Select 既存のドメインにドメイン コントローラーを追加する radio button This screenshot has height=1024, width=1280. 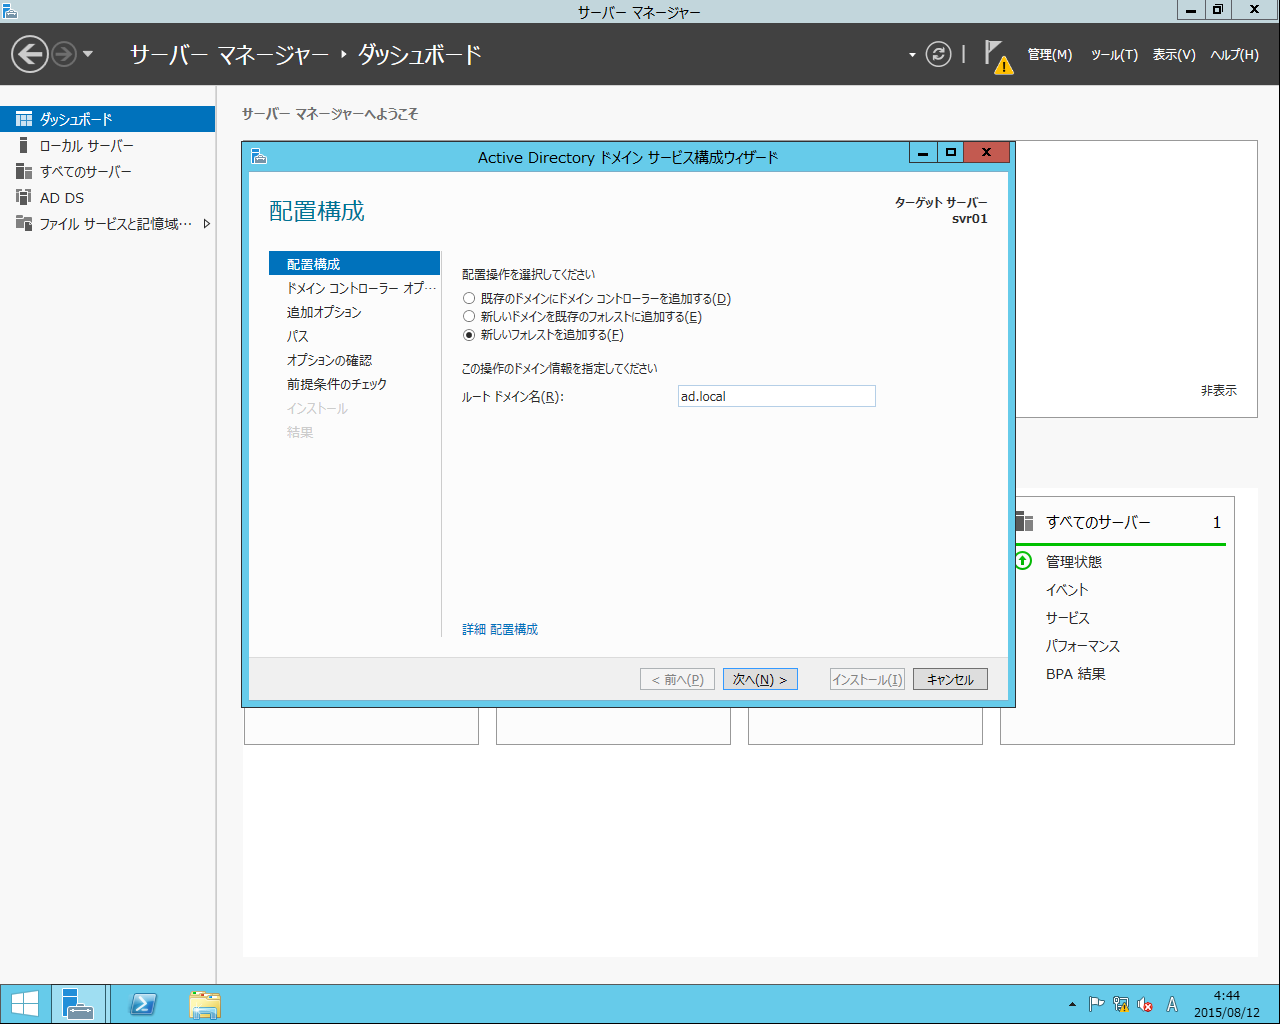pyautogui.click(x=469, y=298)
